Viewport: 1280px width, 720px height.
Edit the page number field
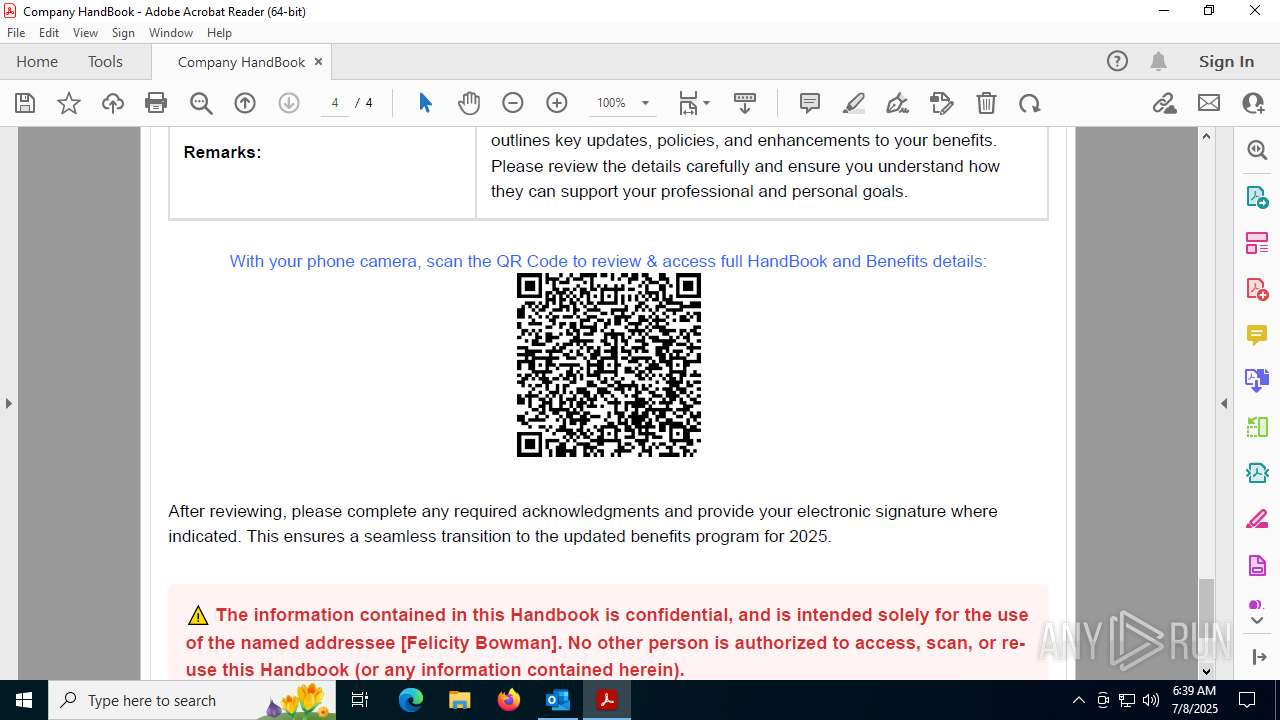coord(335,103)
